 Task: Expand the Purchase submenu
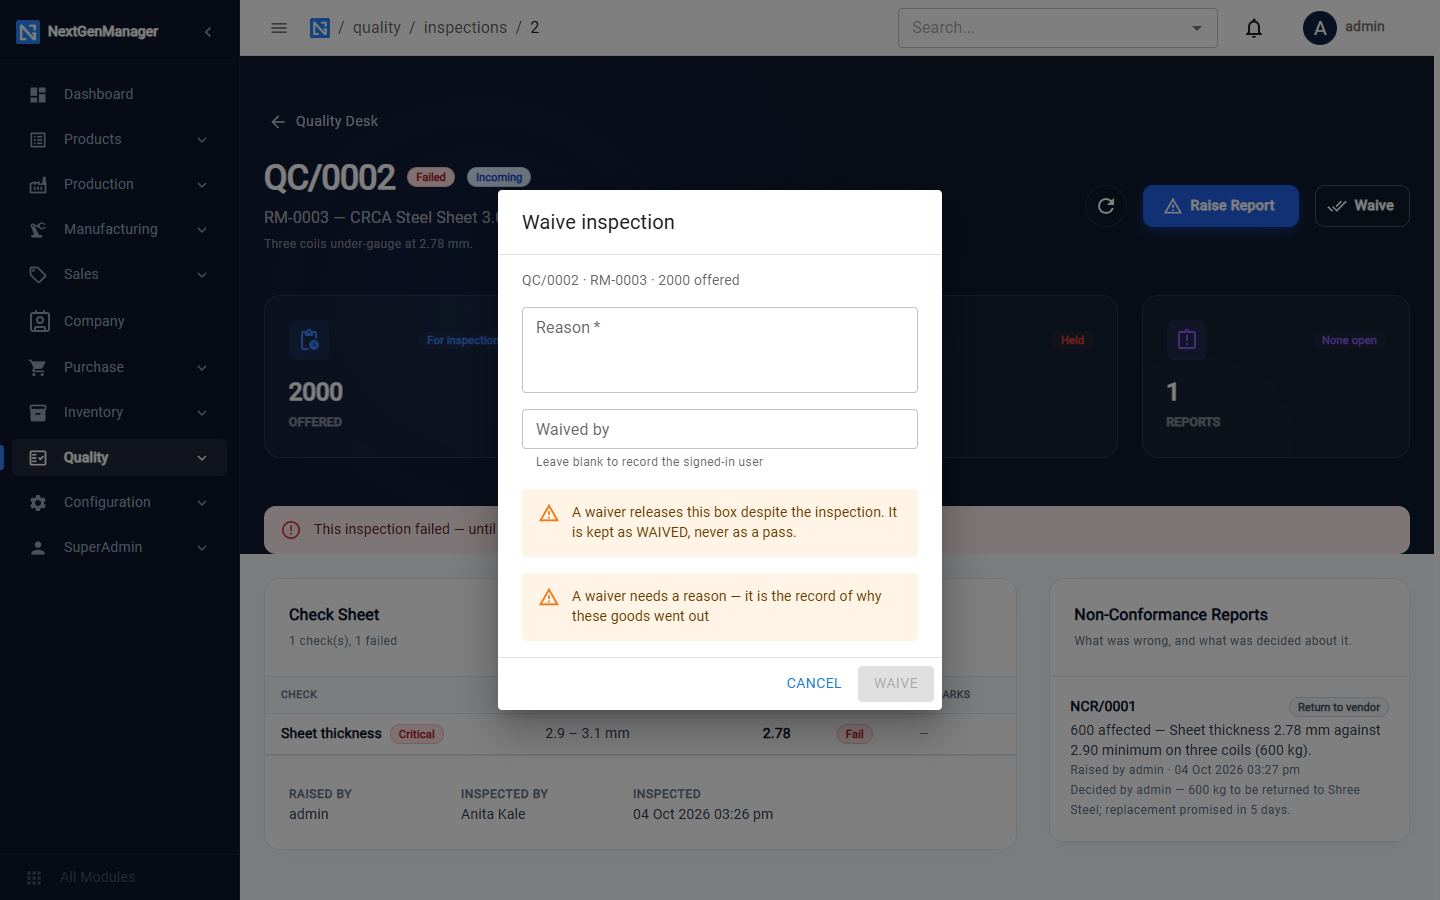coord(202,368)
